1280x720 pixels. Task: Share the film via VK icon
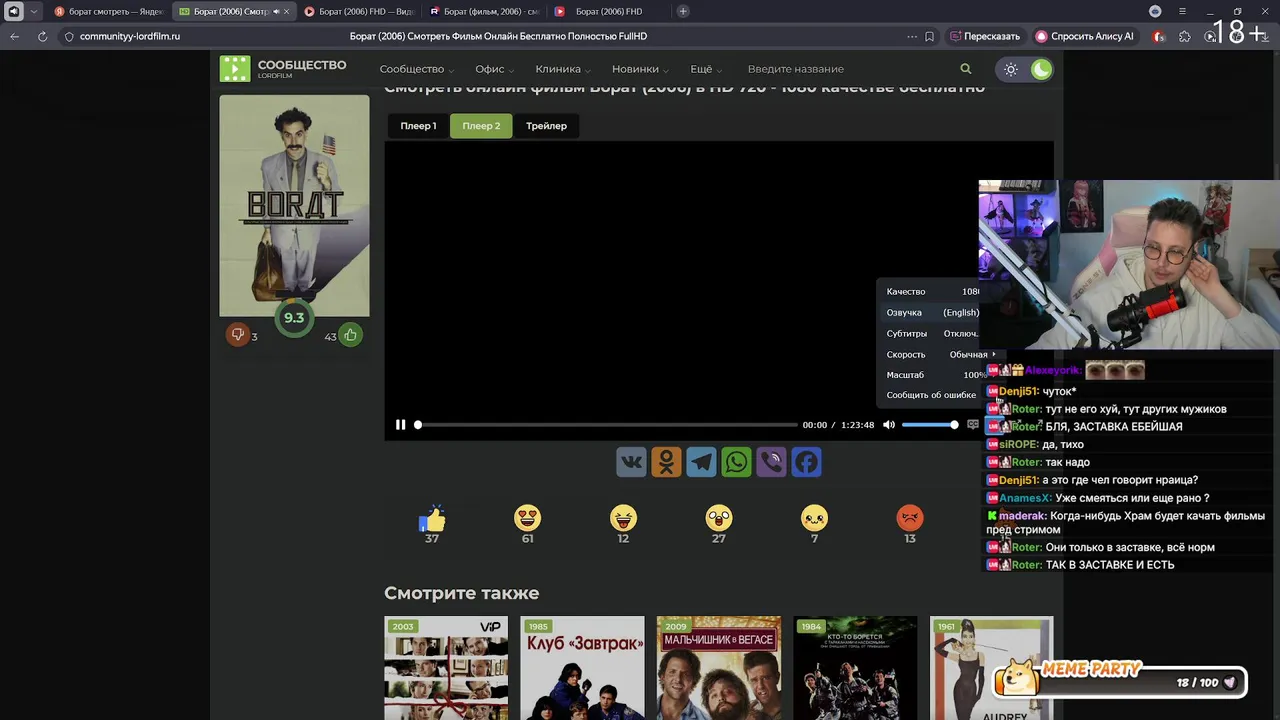[x=631, y=462]
